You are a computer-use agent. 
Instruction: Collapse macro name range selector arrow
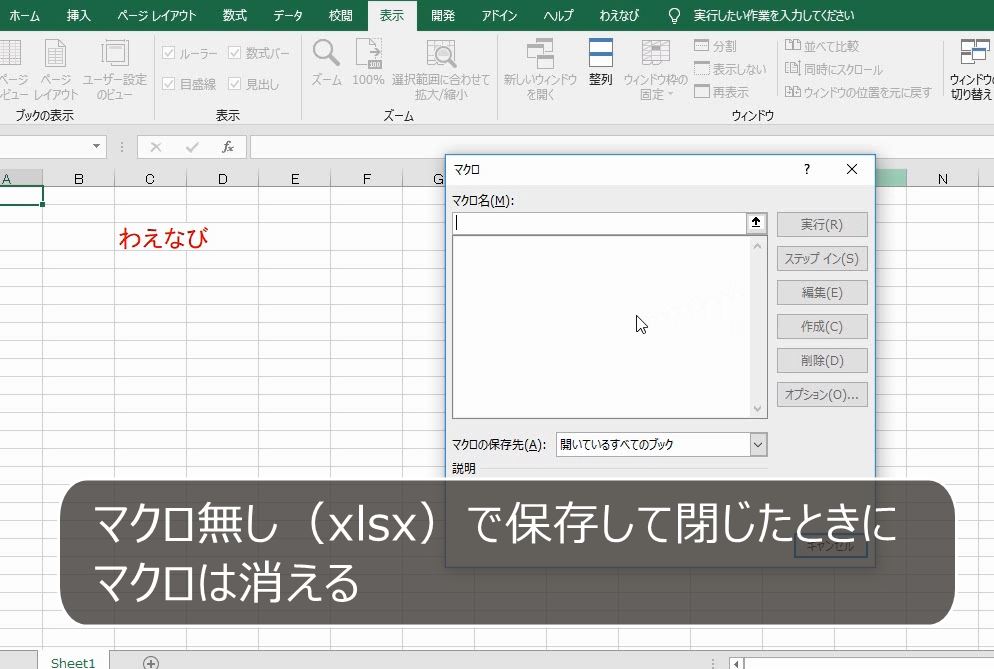[x=756, y=223]
